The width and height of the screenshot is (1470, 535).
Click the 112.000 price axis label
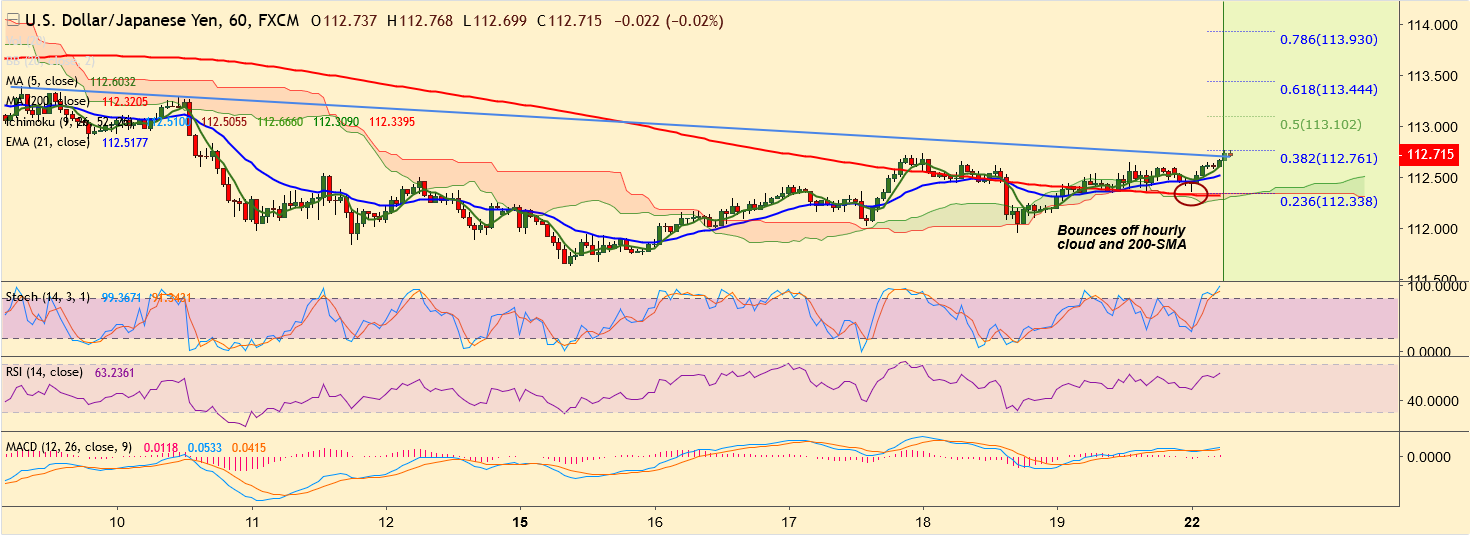point(1434,228)
